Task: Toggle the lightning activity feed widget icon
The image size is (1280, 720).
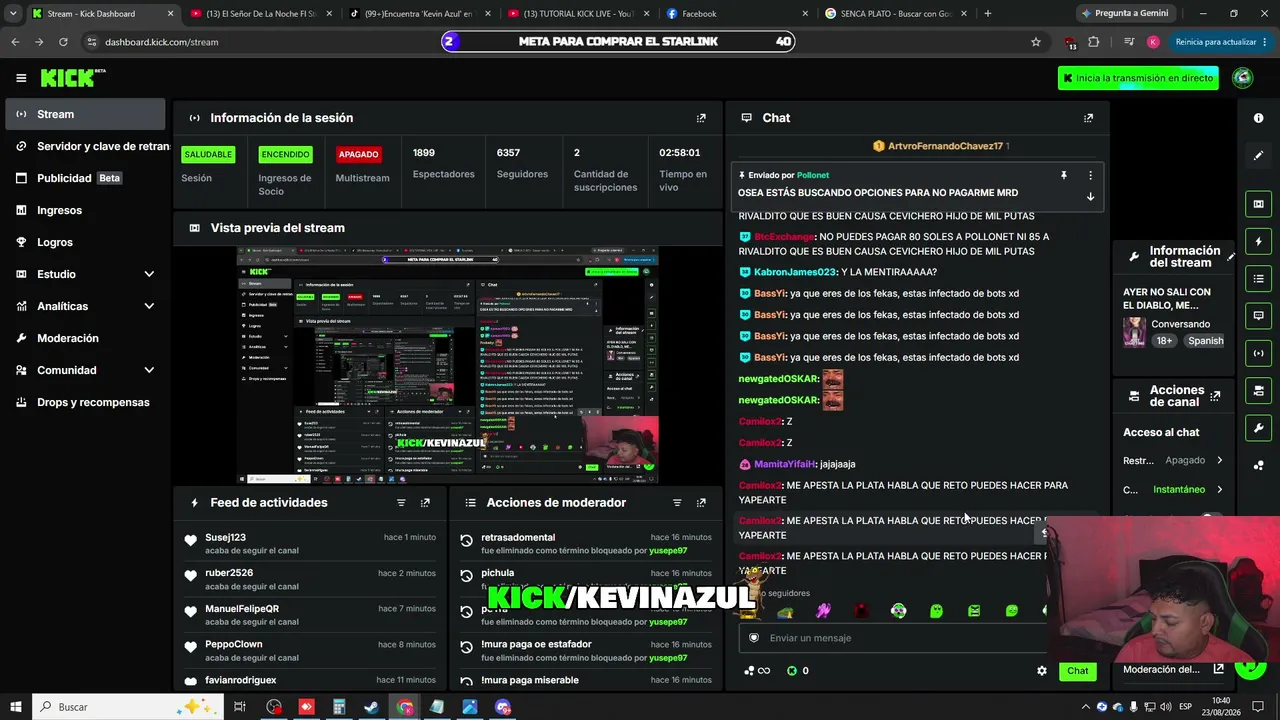Action: 1258,241
